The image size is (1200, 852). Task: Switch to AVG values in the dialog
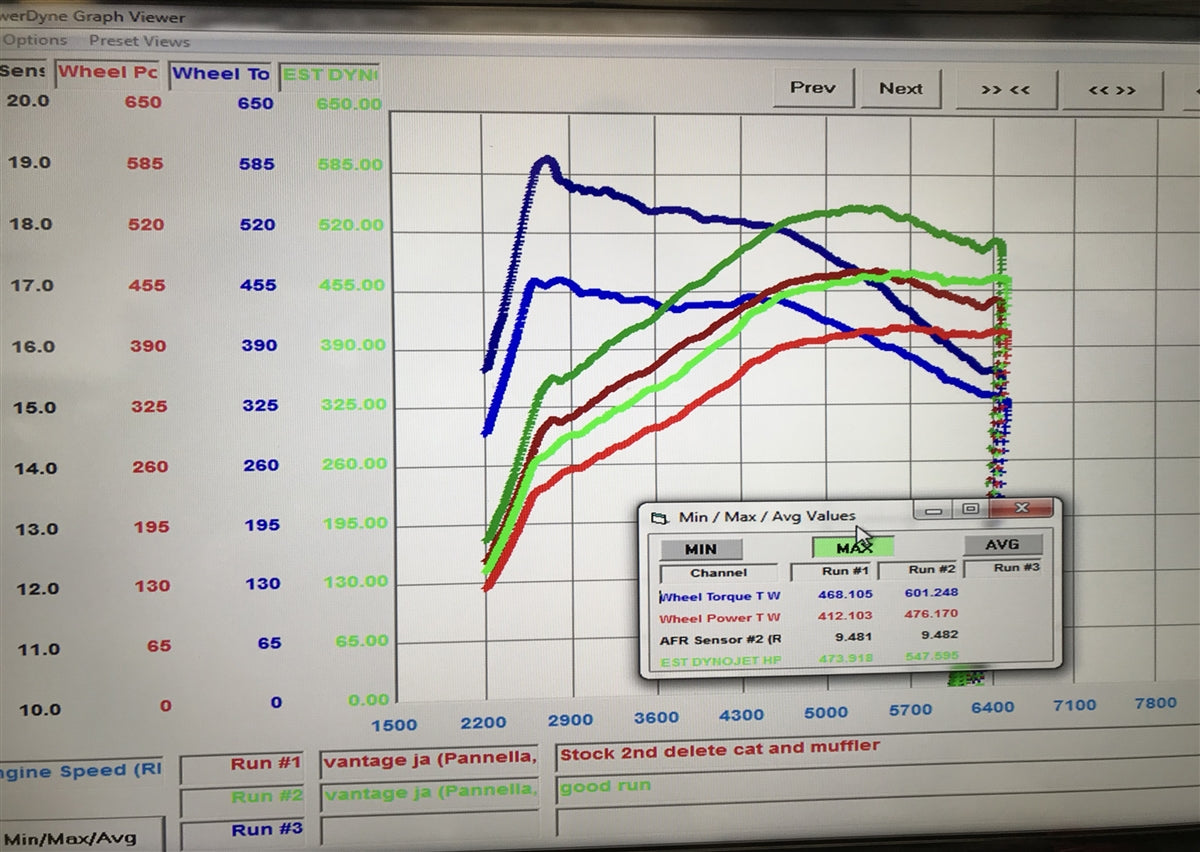(1002, 544)
